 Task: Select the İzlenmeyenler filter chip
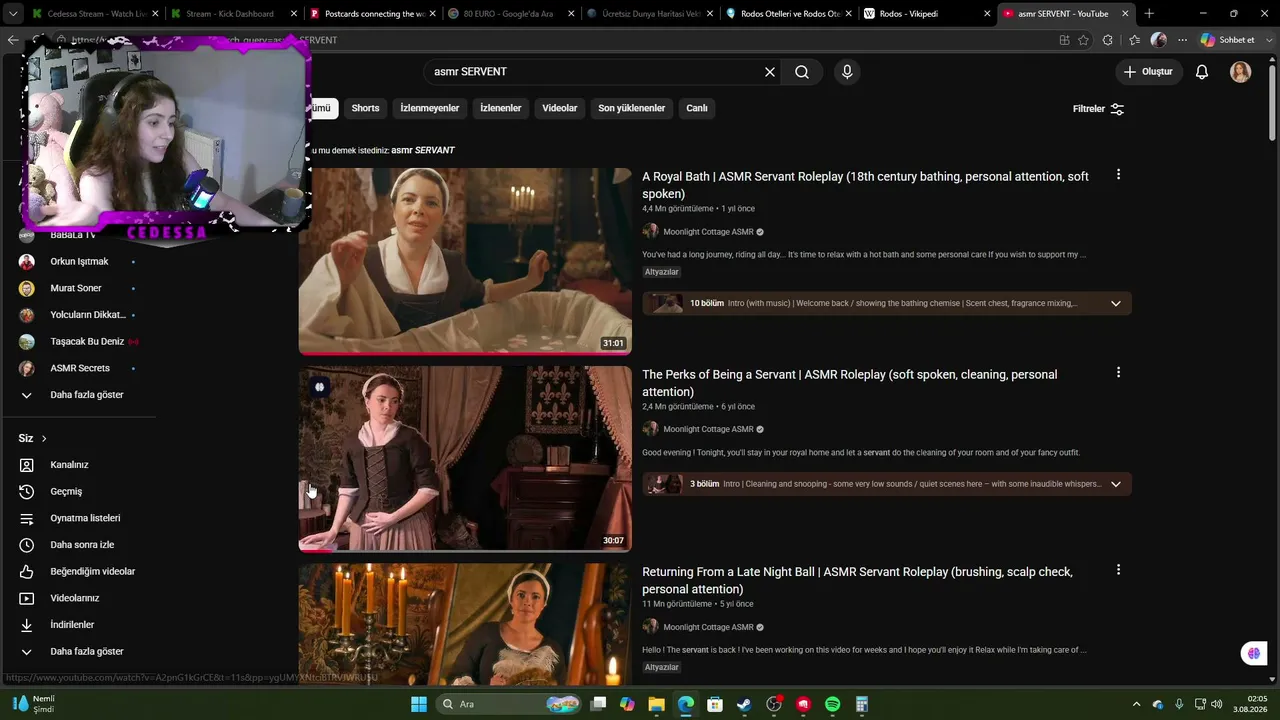(430, 108)
